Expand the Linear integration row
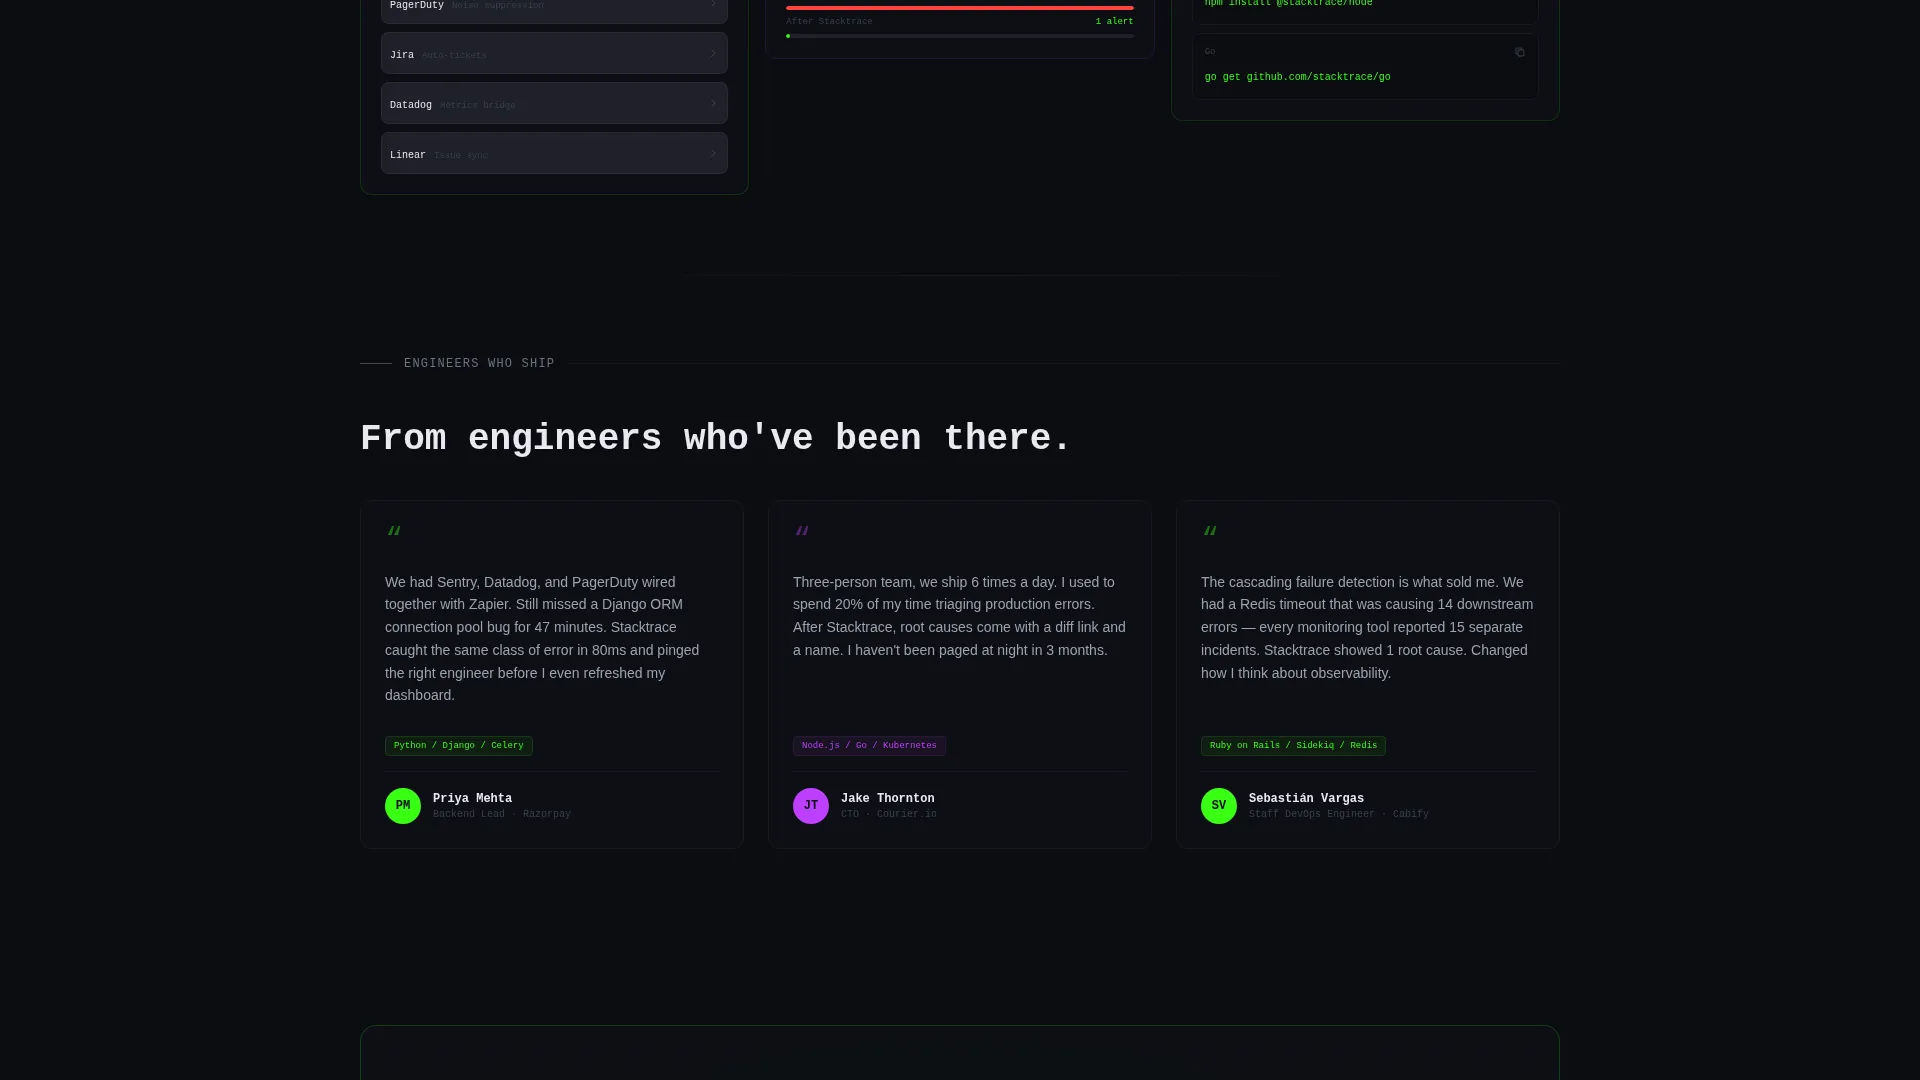 [554, 153]
